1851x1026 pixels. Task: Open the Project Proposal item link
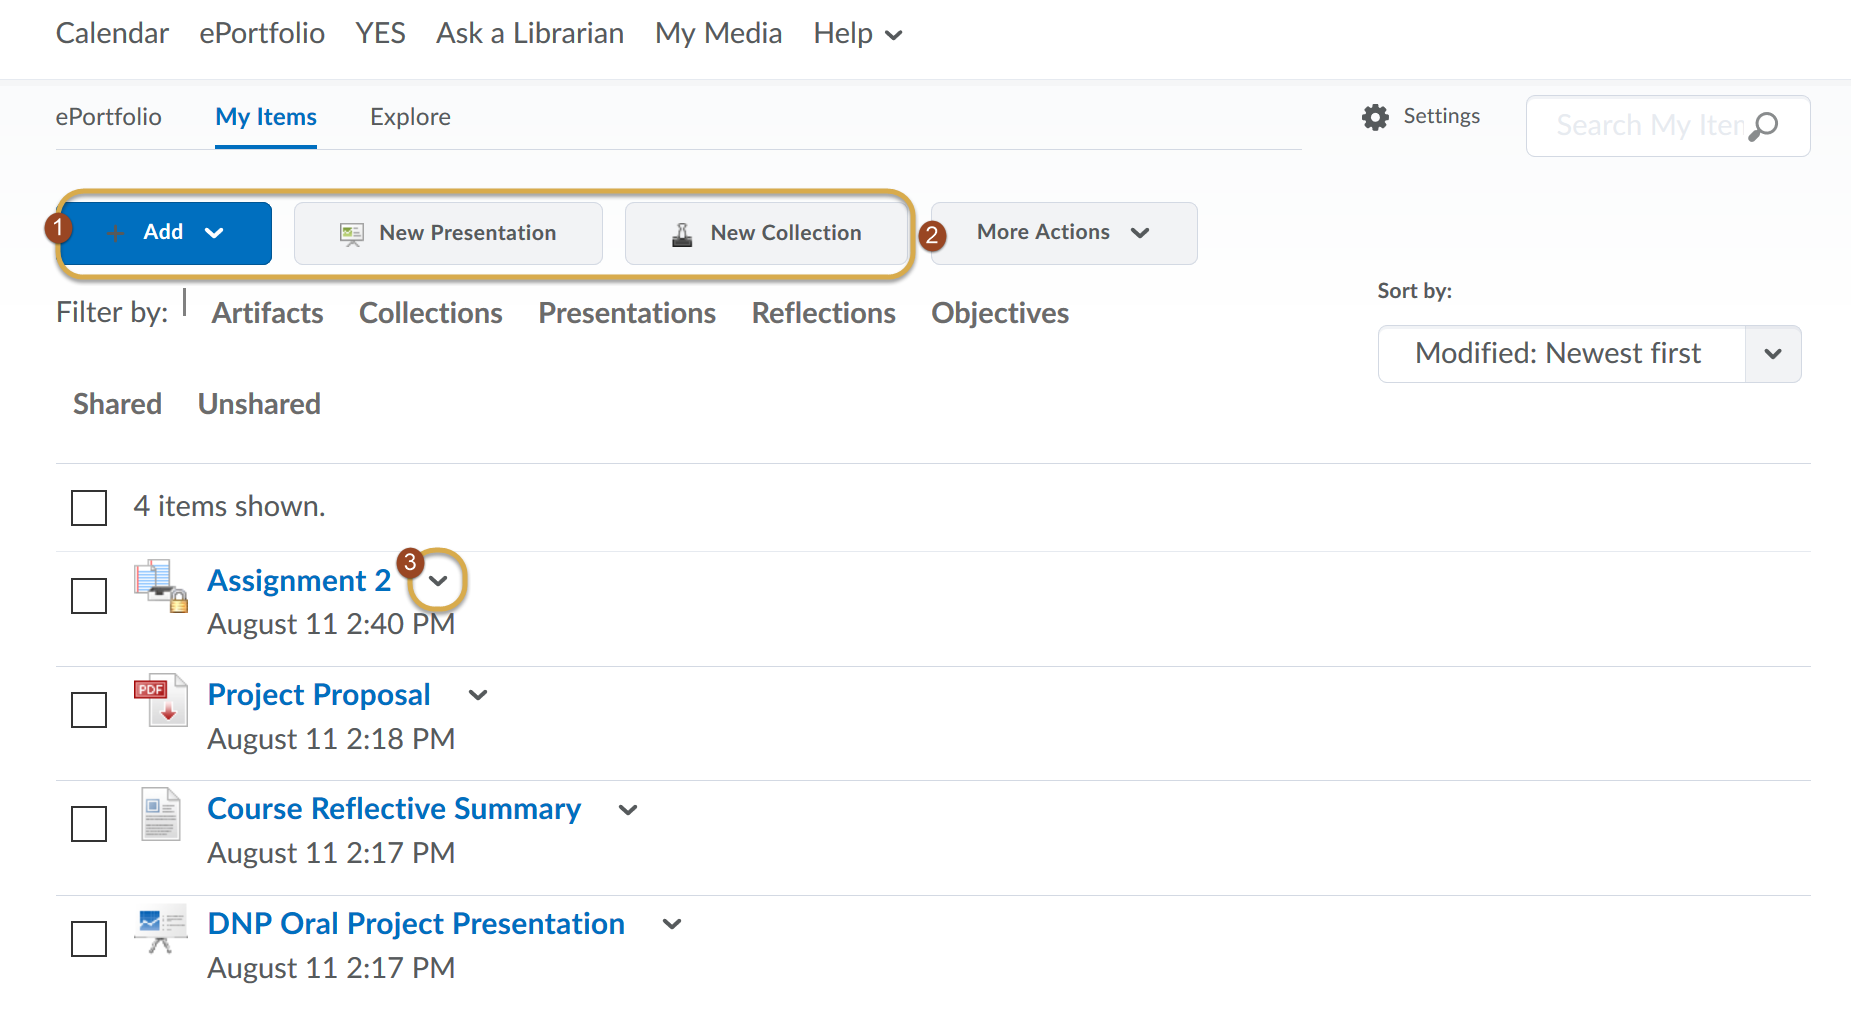[319, 695]
